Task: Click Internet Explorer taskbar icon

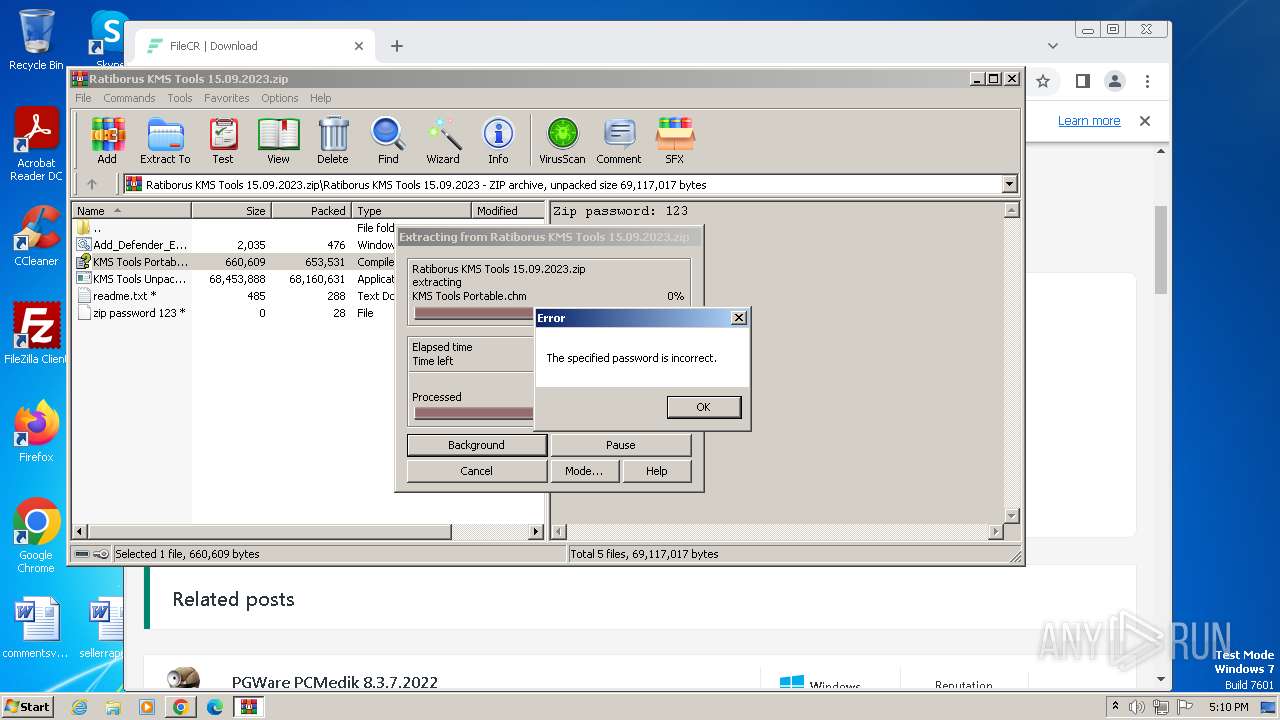Action: (x=79, y=707)
